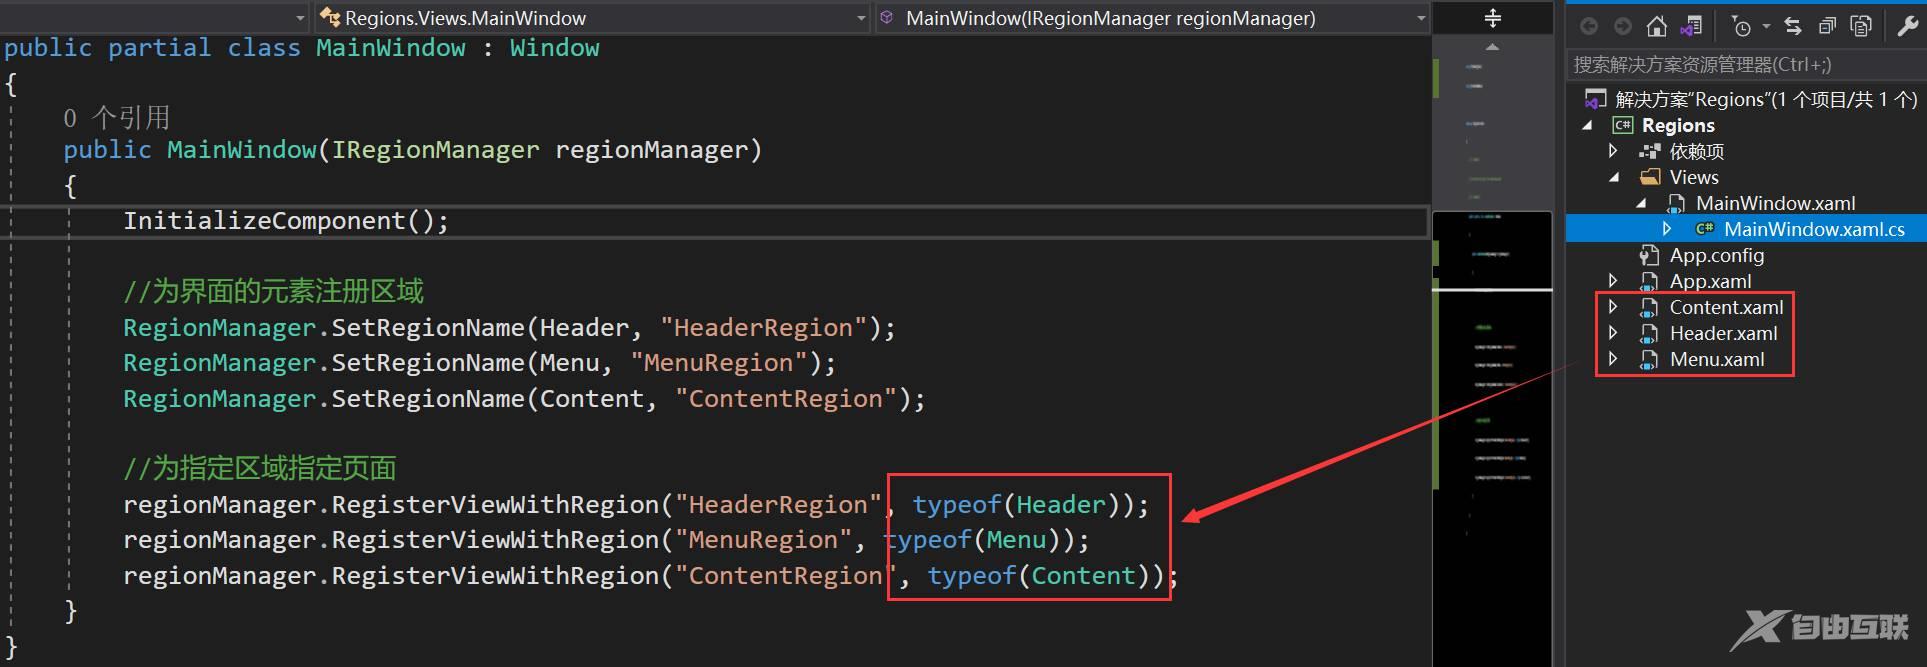Click the 依赖项 dependencies icon
The image size is (1927, 667).
point(1650,151)
